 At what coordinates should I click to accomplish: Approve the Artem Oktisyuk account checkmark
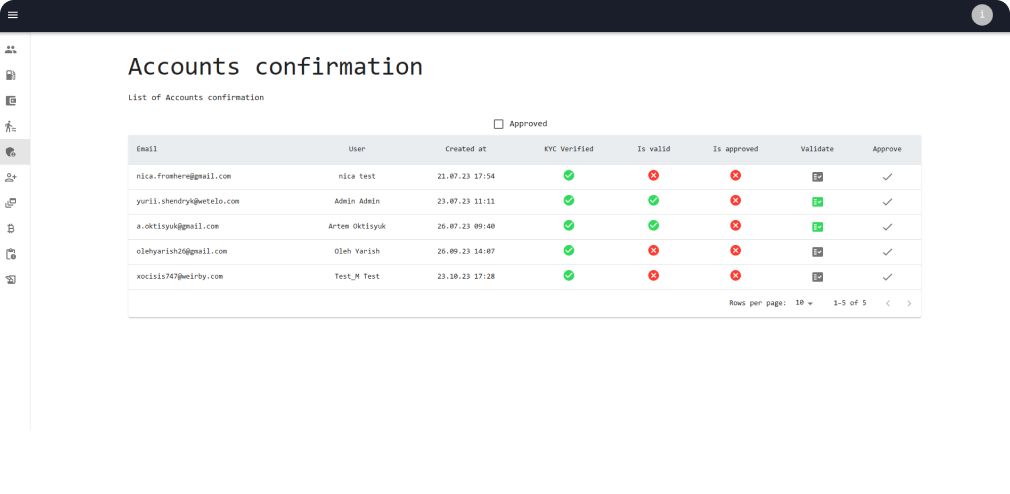pos(887,227)
